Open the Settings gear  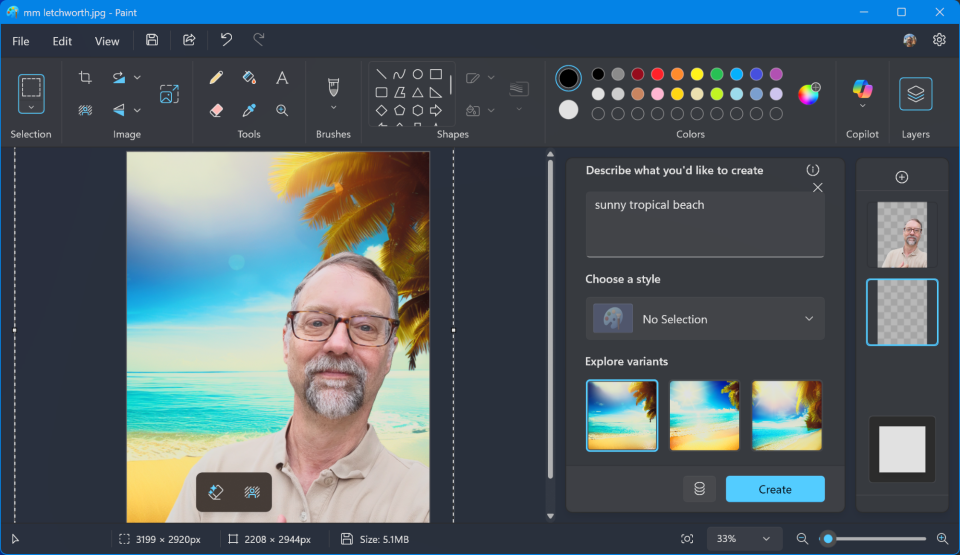(939, 40)
